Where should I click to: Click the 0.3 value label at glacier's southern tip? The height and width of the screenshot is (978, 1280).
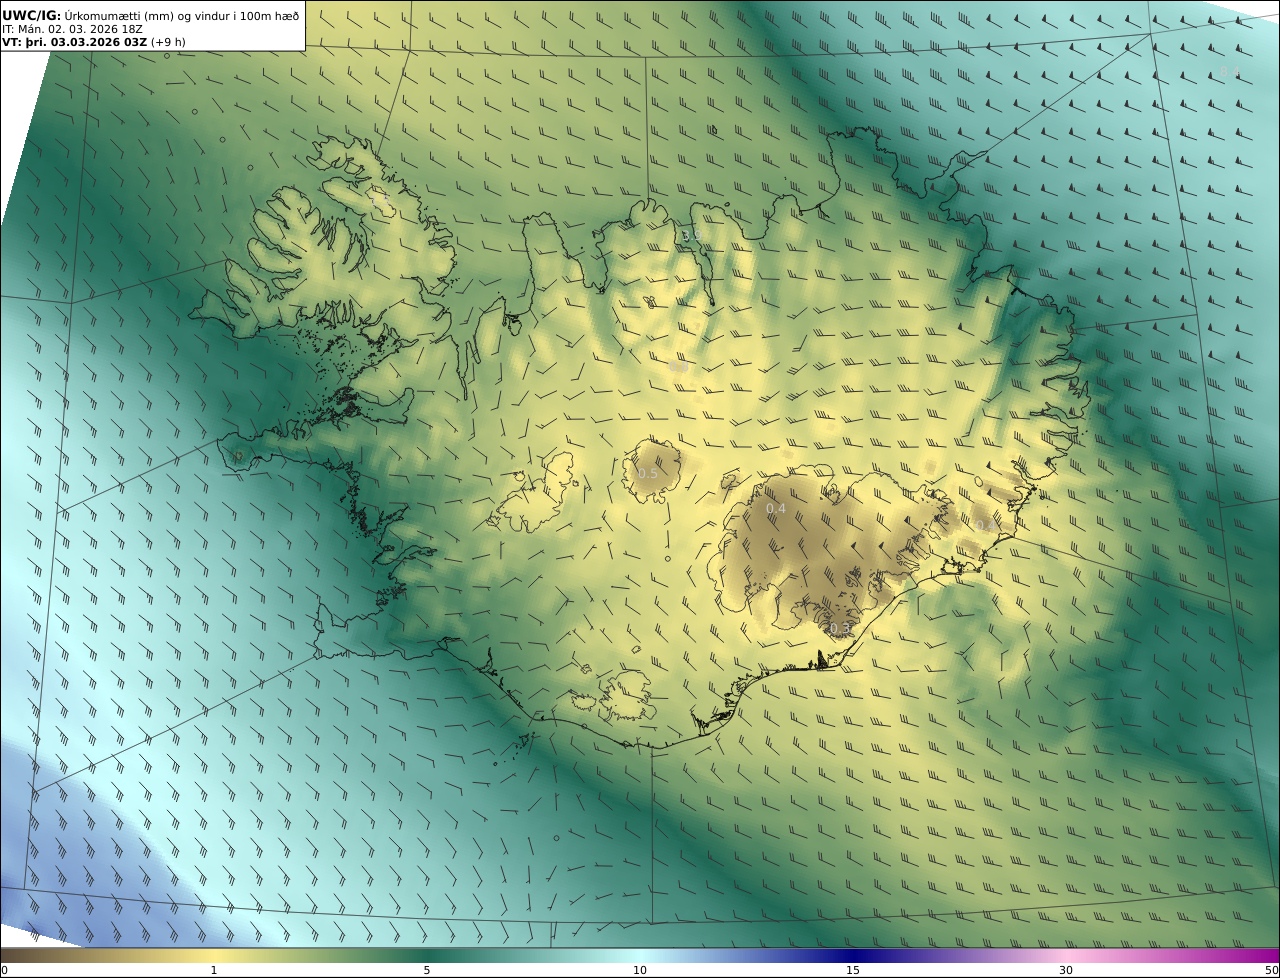[x=840, y=628]
